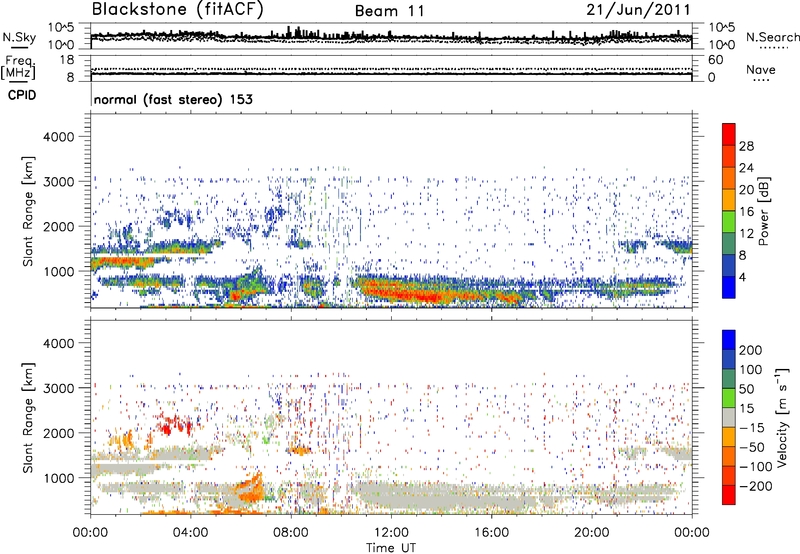Image resolution: width=800 pixels, height=554 pixels.
Task: Click the strong red power echo near 13:00
Action: click(426, 296)
